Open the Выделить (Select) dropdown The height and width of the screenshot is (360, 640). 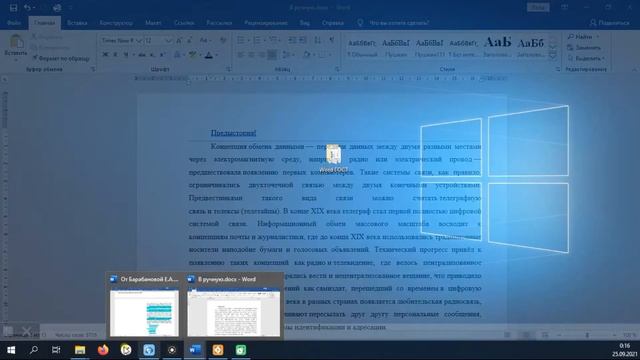(587, 58)
